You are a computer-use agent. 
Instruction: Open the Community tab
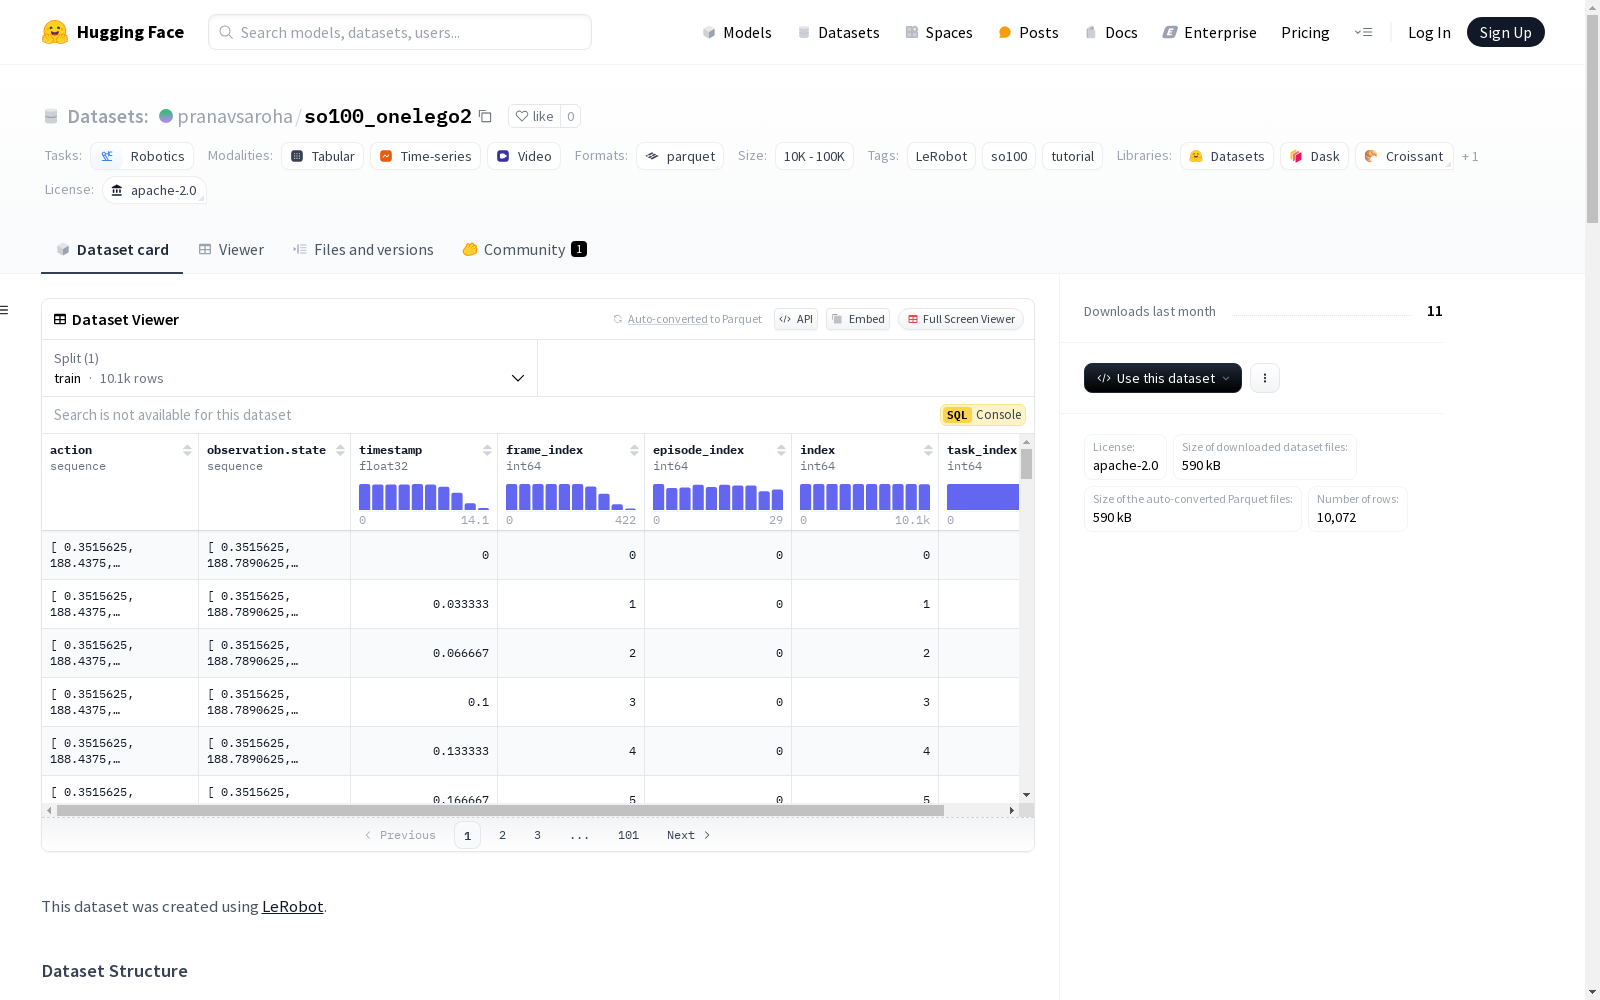pyautogui.click(x=524, y=250)
